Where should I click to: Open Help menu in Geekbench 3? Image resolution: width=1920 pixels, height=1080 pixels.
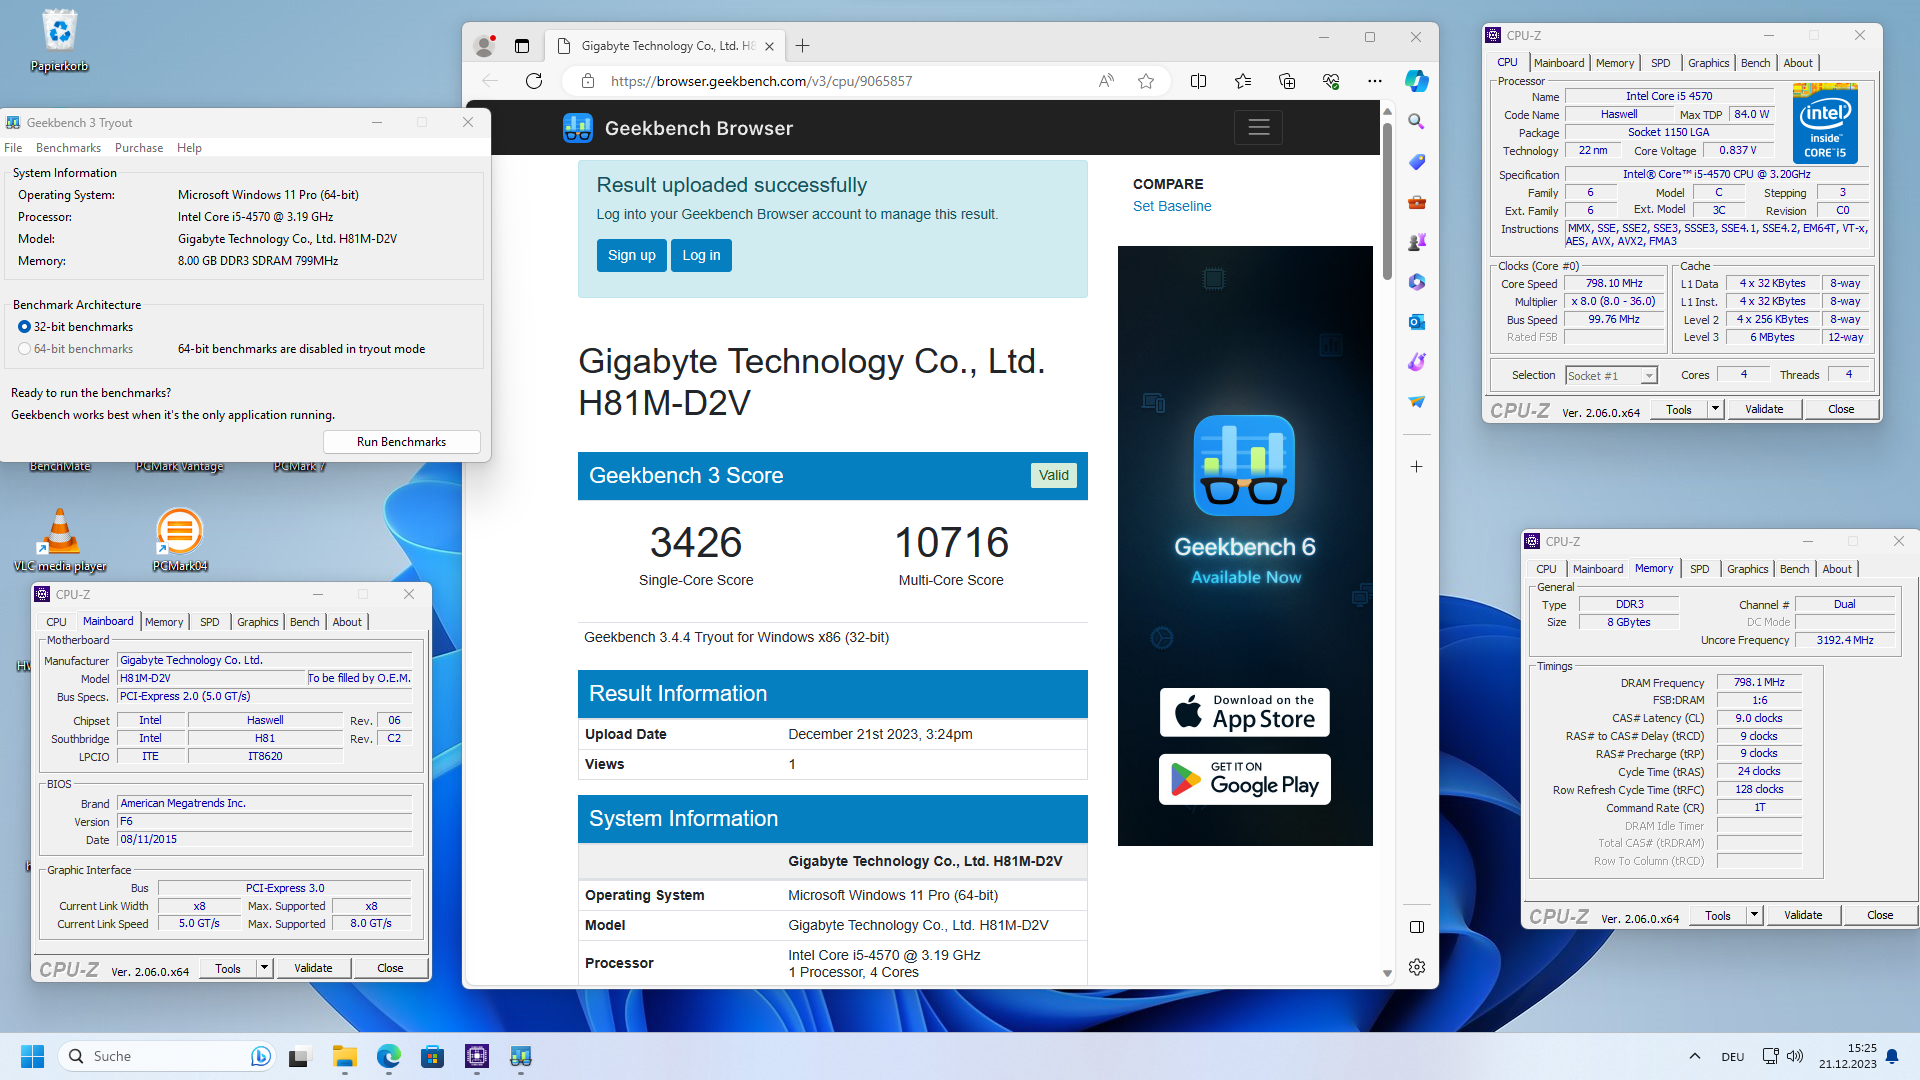(x=189, y=148)
